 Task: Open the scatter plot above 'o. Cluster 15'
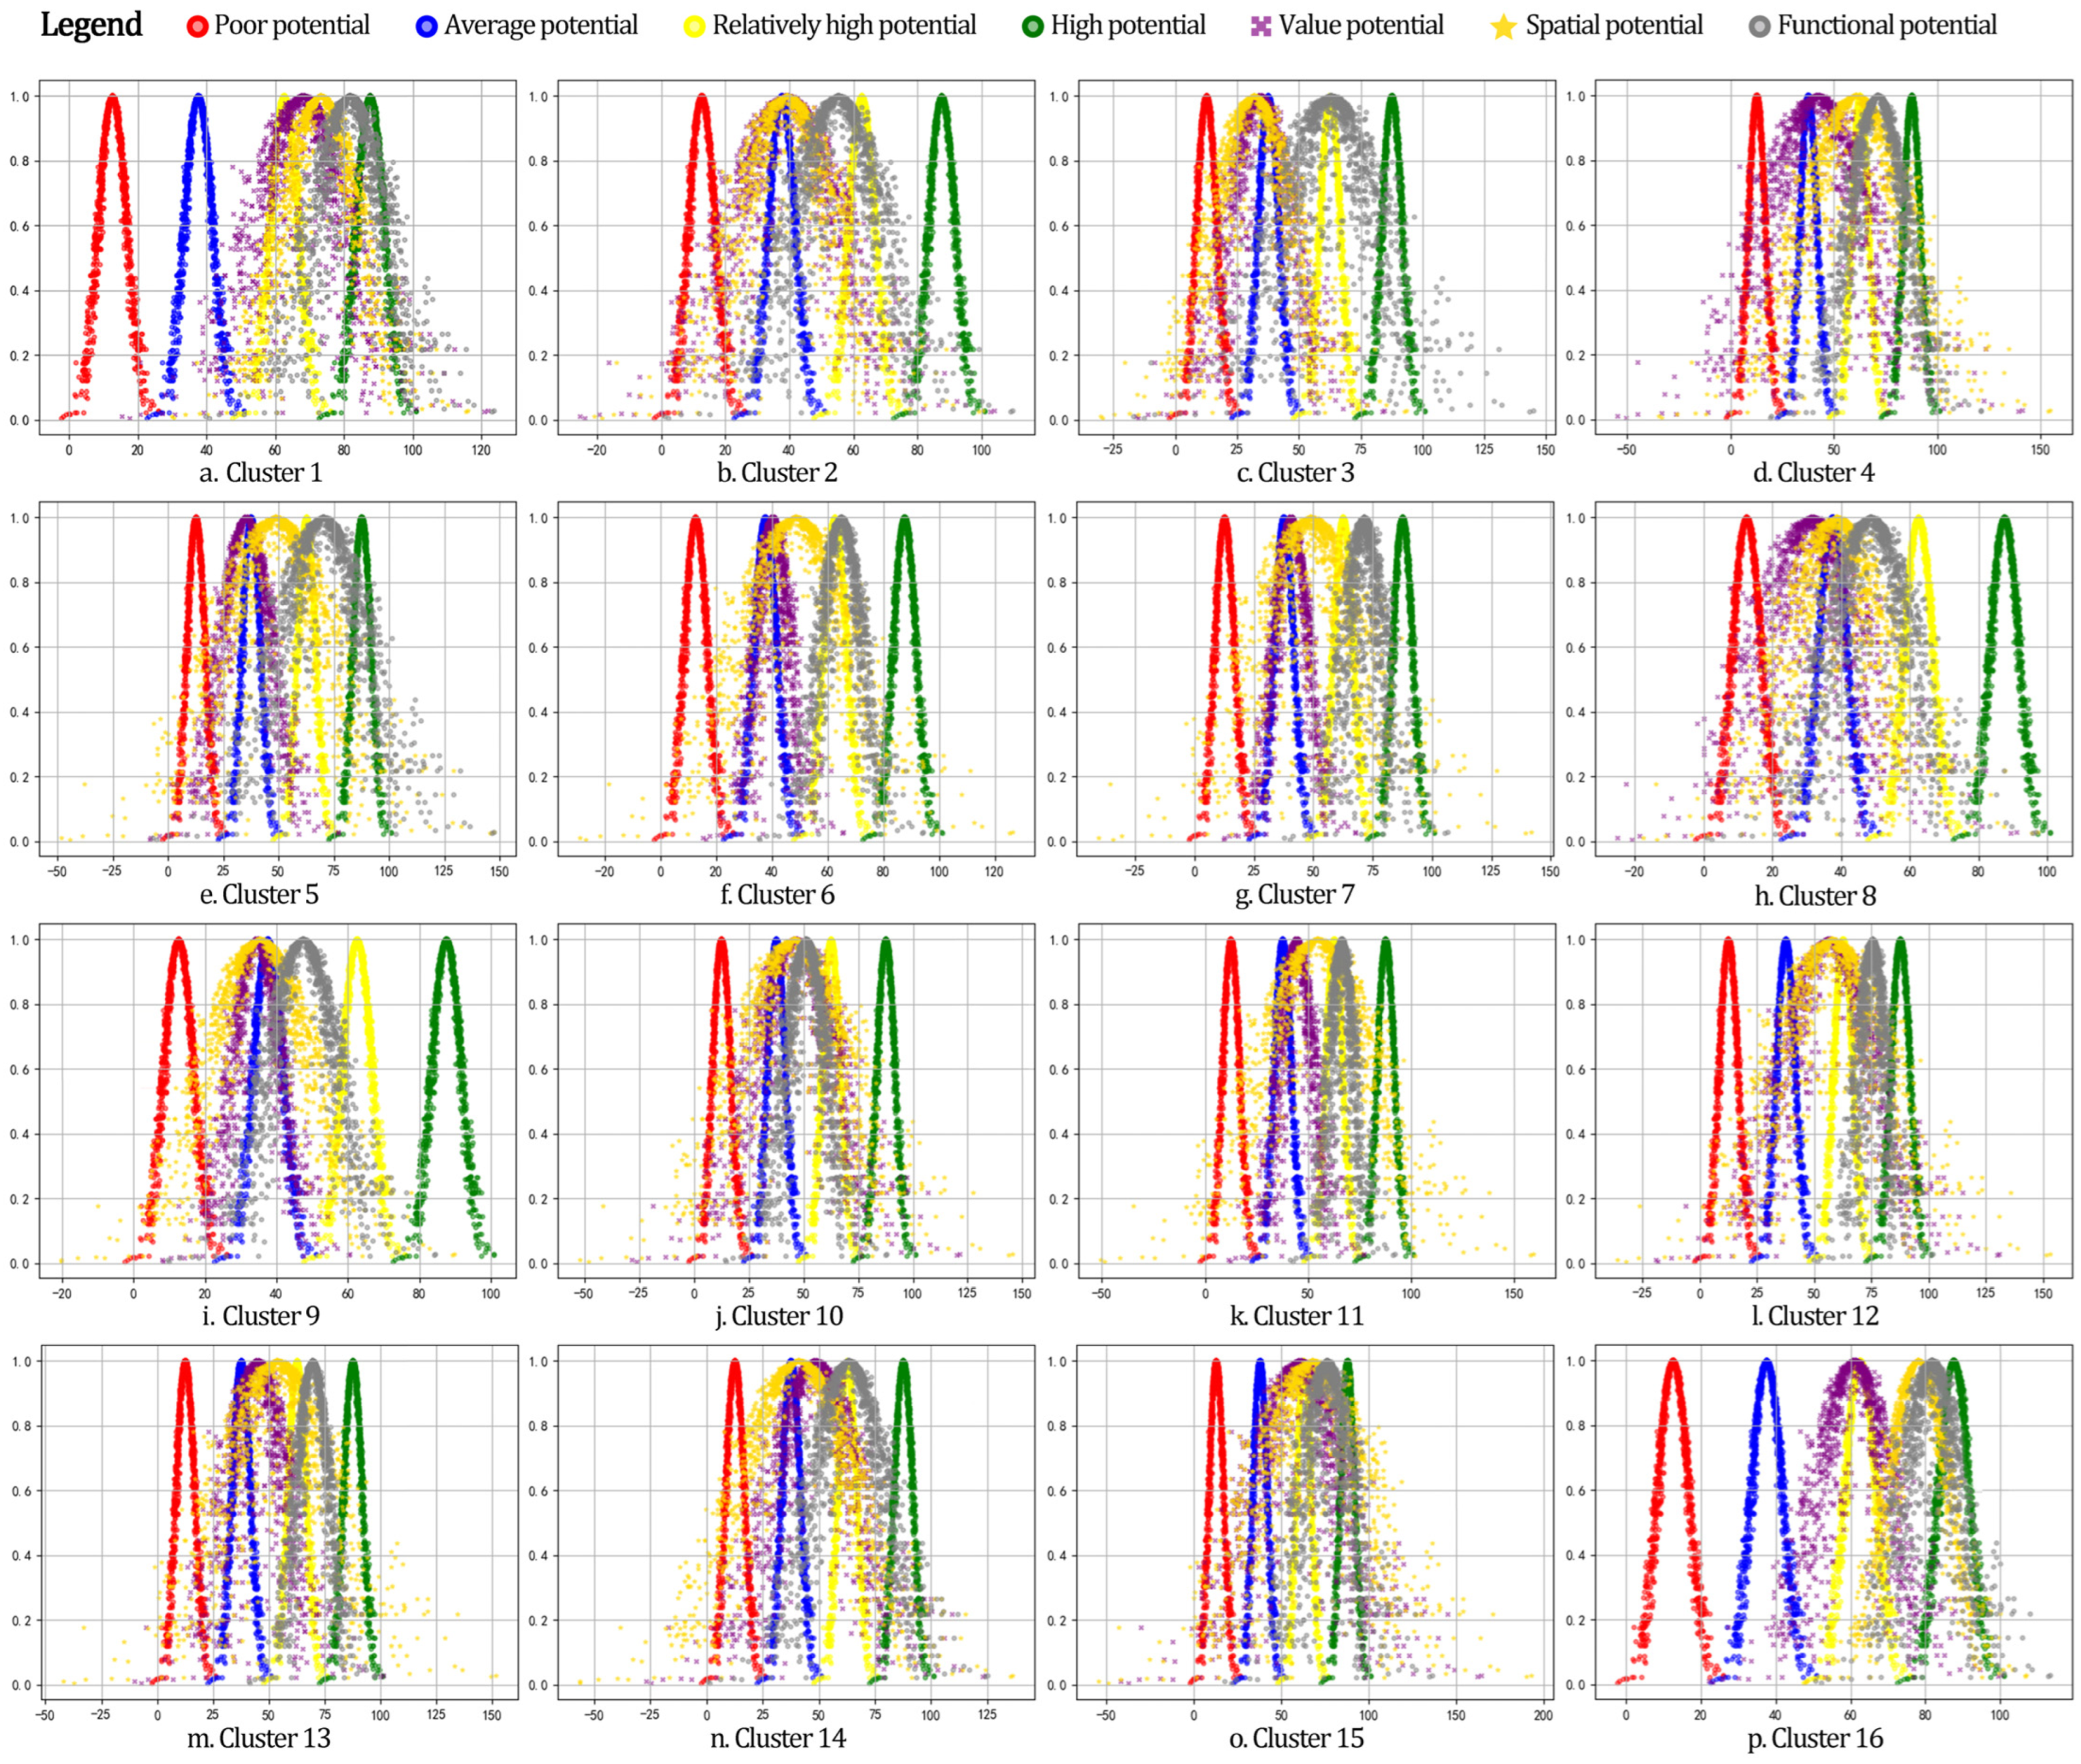(1317, 1522)
